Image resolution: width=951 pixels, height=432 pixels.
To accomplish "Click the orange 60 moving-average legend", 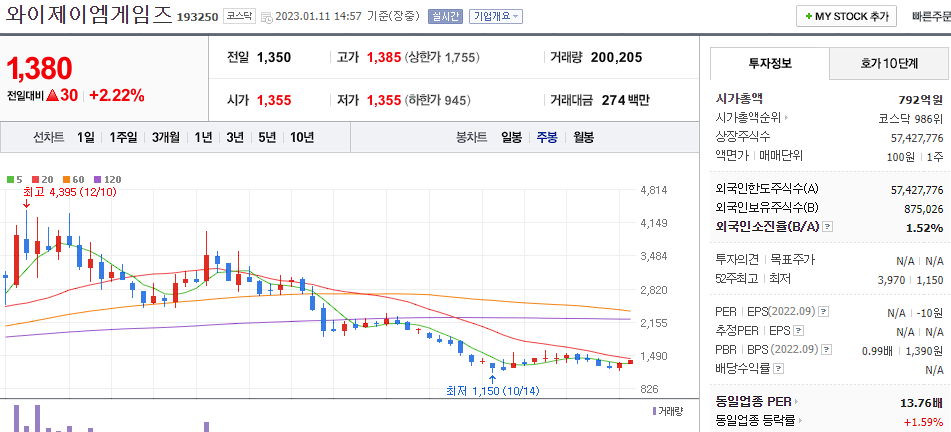I will tap(73, 180).
